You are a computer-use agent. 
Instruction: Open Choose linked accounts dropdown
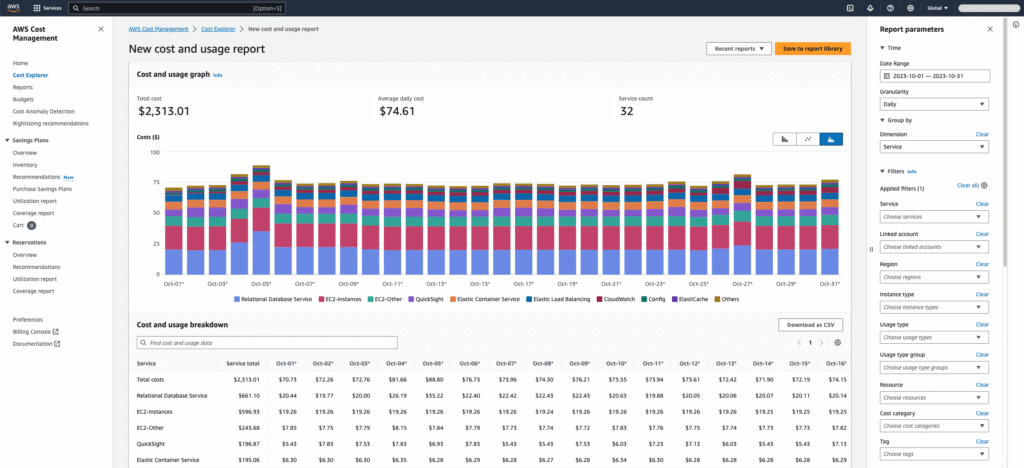(x=934, y=247)
